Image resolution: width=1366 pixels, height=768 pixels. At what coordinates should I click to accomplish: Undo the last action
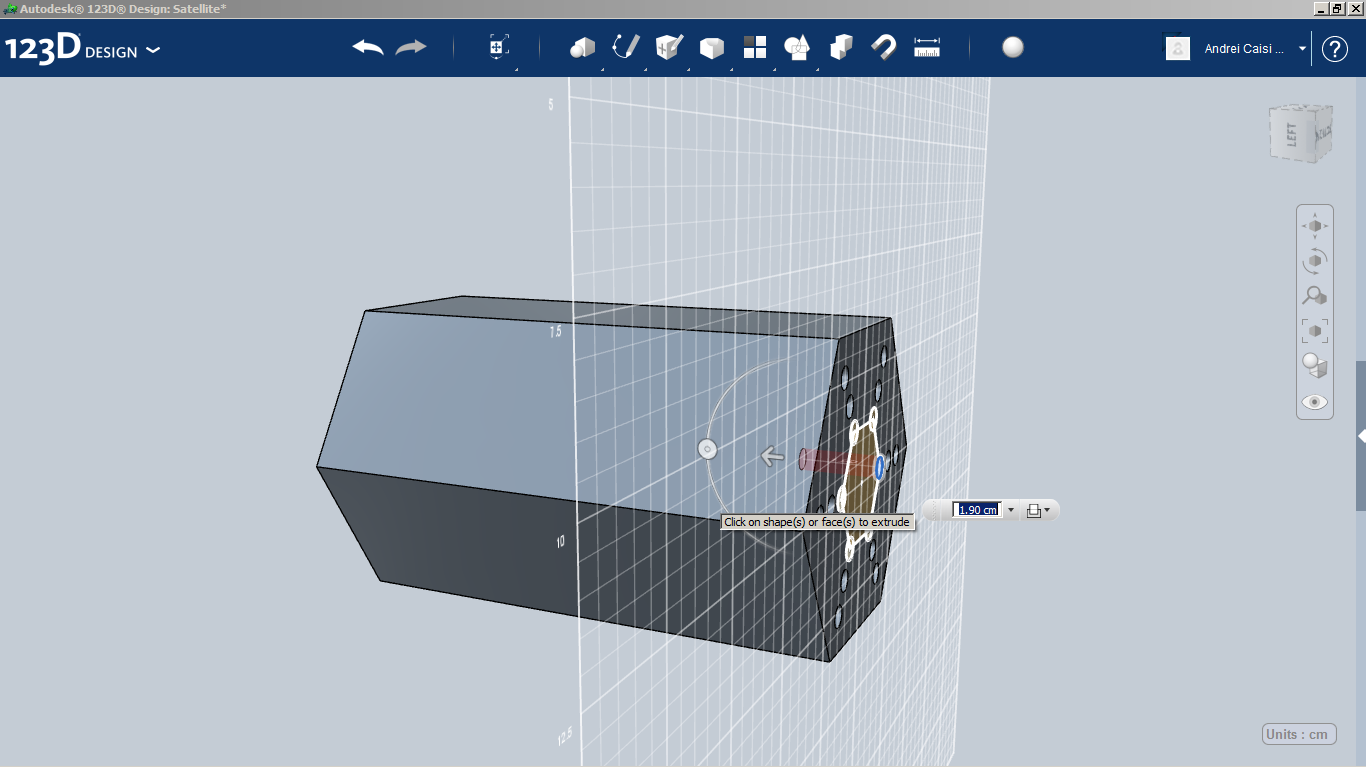(368, 48)
